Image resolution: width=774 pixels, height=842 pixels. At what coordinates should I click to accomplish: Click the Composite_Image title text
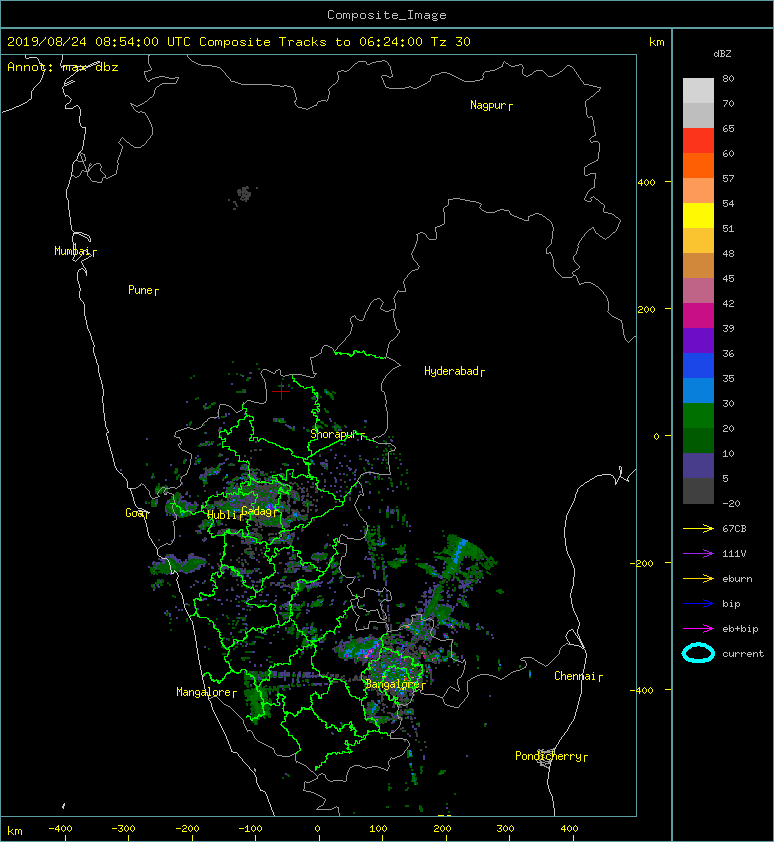click(x=387, y=15)
